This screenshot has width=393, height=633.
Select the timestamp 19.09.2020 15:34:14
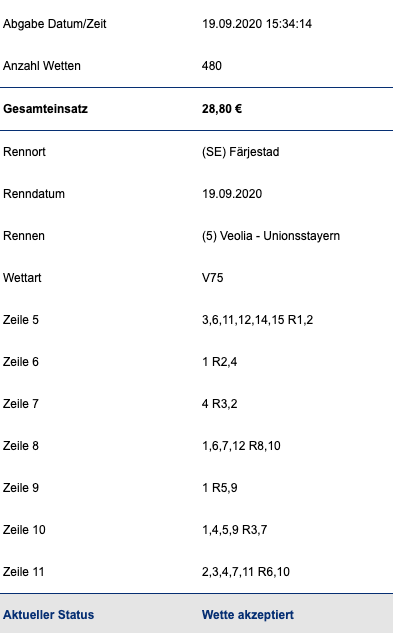(x=257, y=24)
